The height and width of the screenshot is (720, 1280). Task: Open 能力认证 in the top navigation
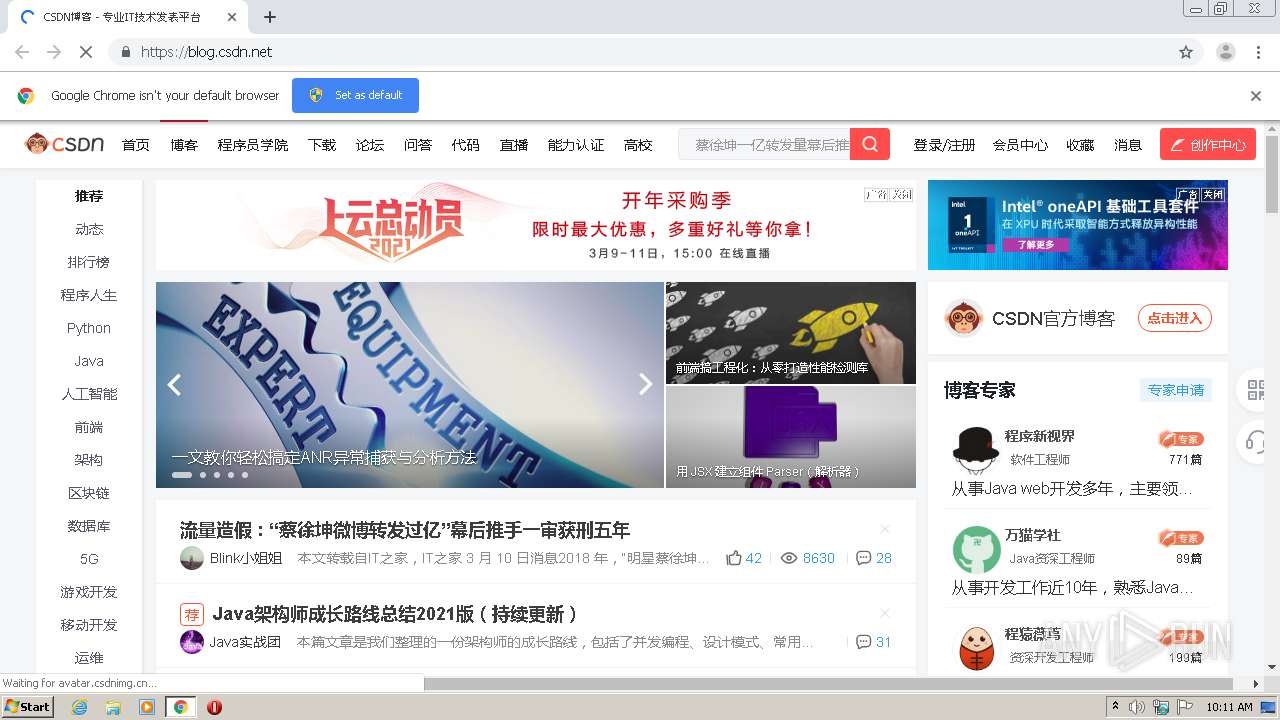tap(576, 145)
